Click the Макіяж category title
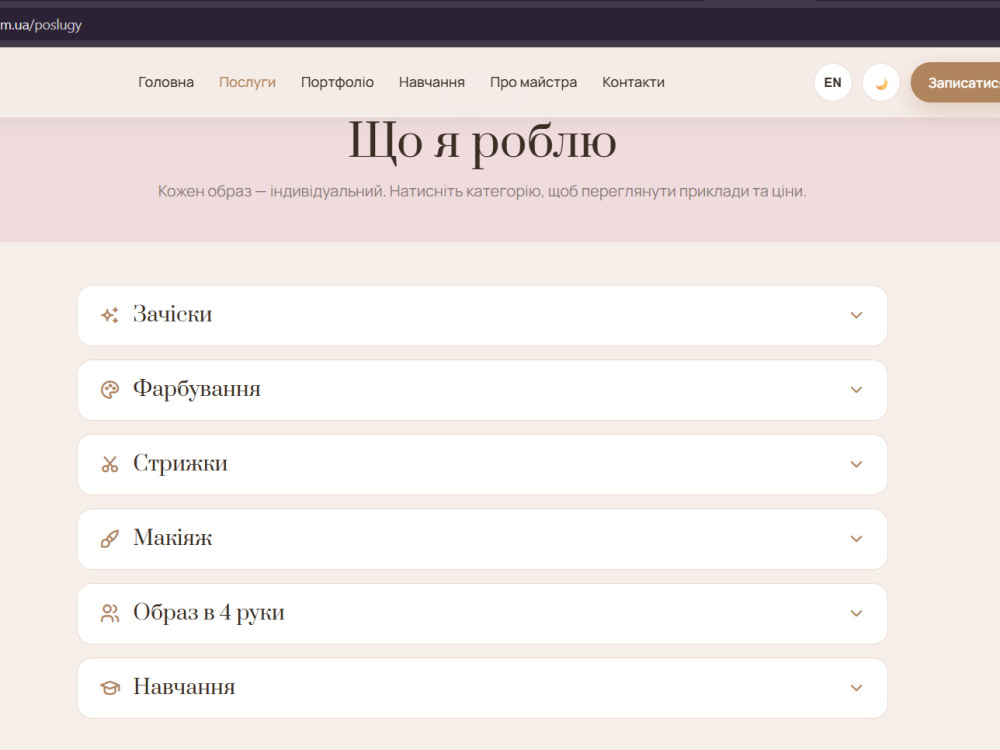Image resolution: width=1000 pixels, height=750 pixels. [x=172, y=538]
